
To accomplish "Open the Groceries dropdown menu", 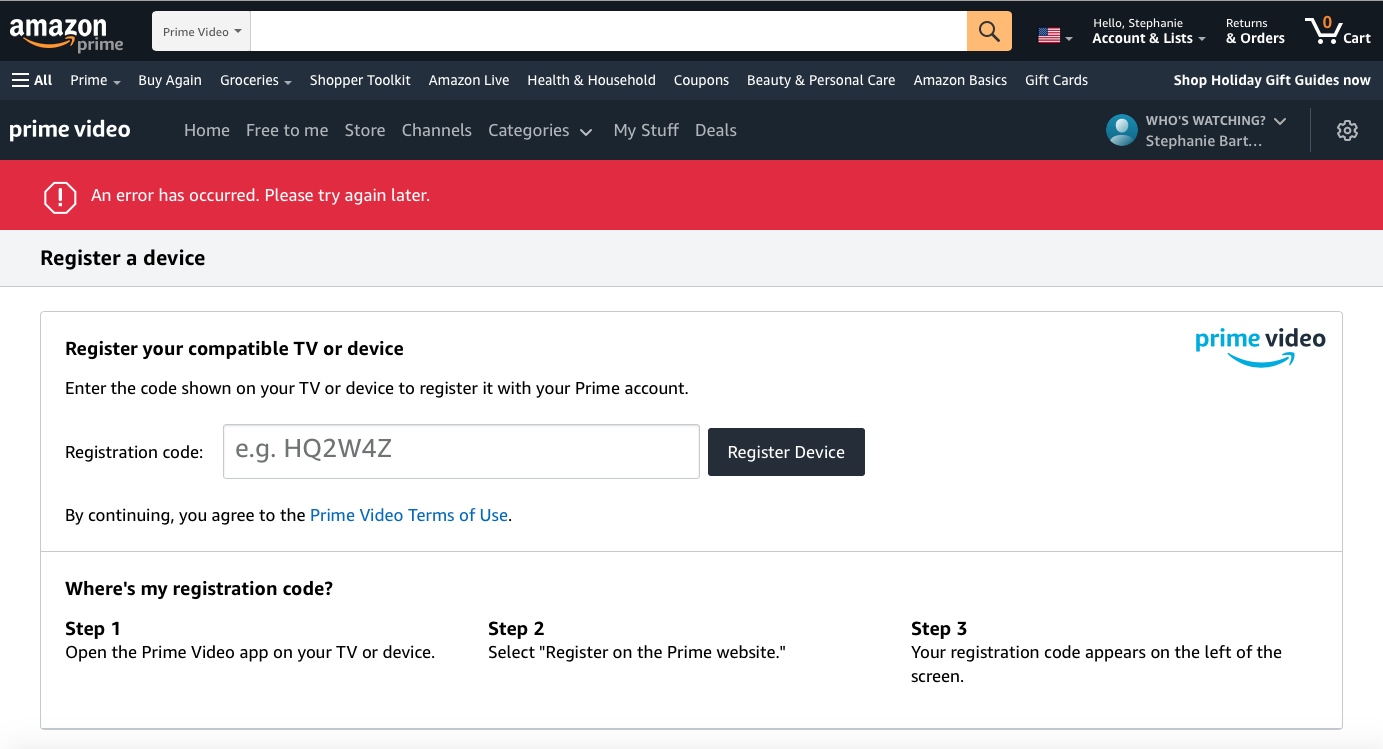I will [255, 80].
